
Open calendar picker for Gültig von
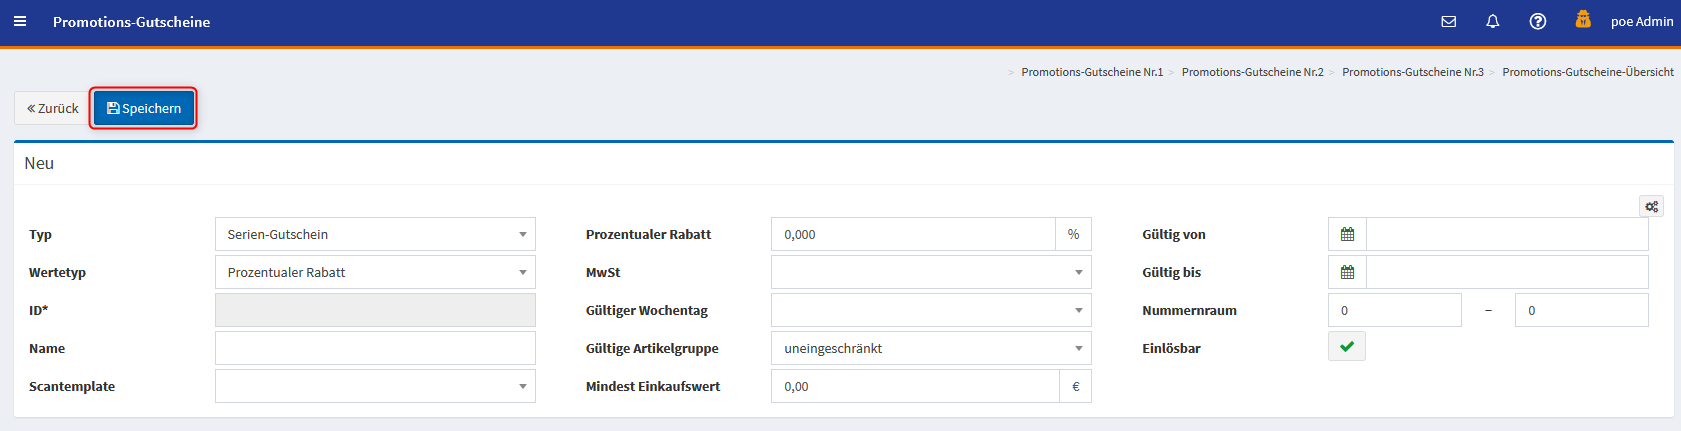click(x=1347, y=234)
